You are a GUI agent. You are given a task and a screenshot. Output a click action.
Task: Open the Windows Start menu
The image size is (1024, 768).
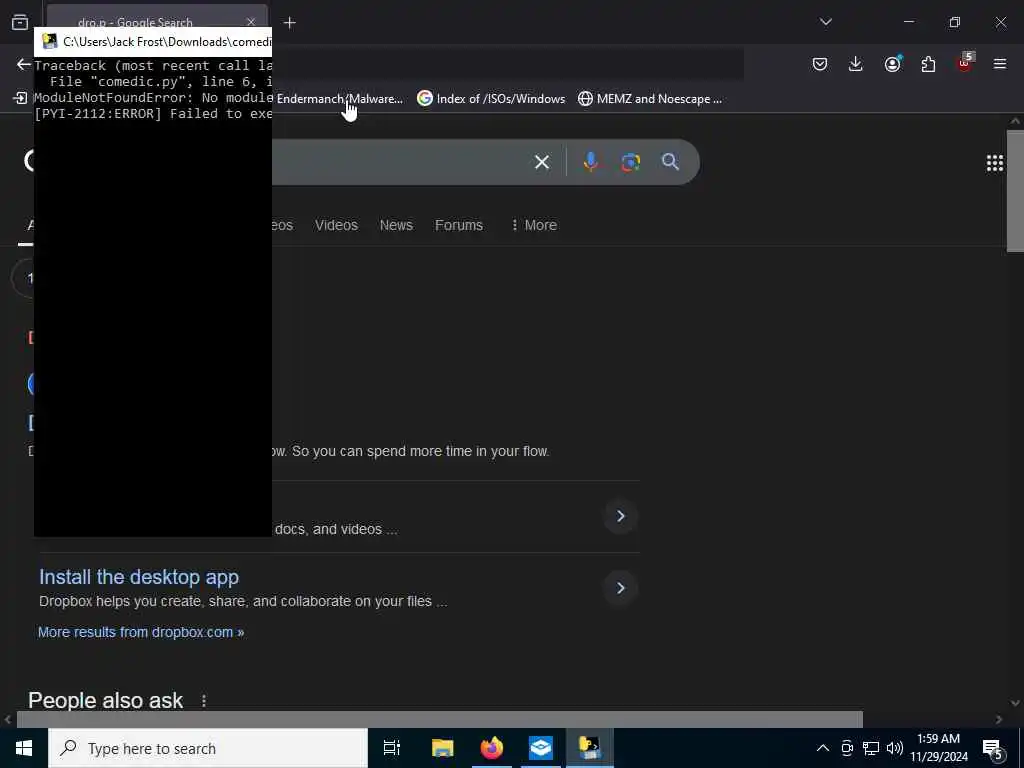click(24, 748)
